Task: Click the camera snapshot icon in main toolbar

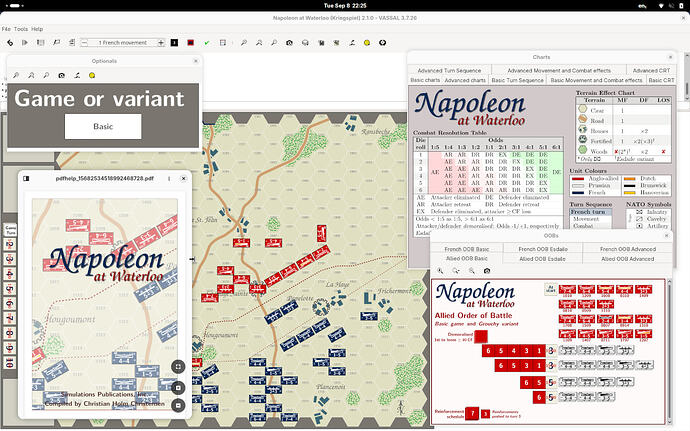Action: 289,43
